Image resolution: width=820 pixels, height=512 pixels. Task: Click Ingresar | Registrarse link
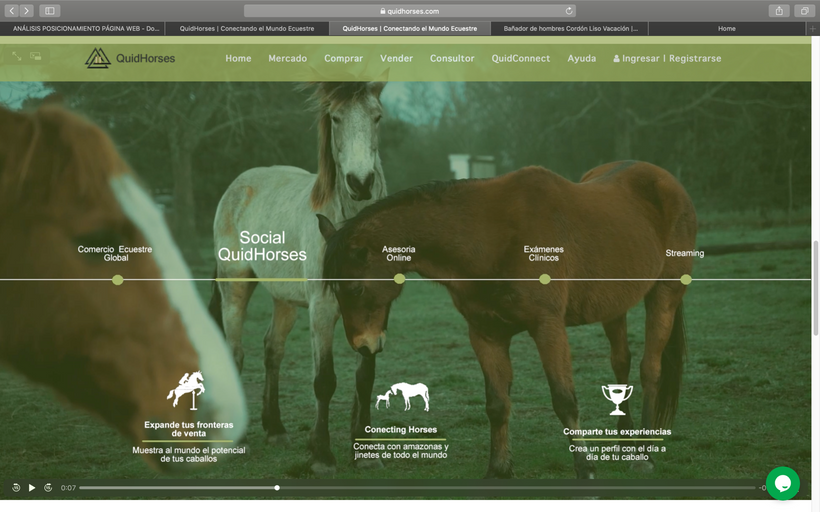tap(667, 59)
